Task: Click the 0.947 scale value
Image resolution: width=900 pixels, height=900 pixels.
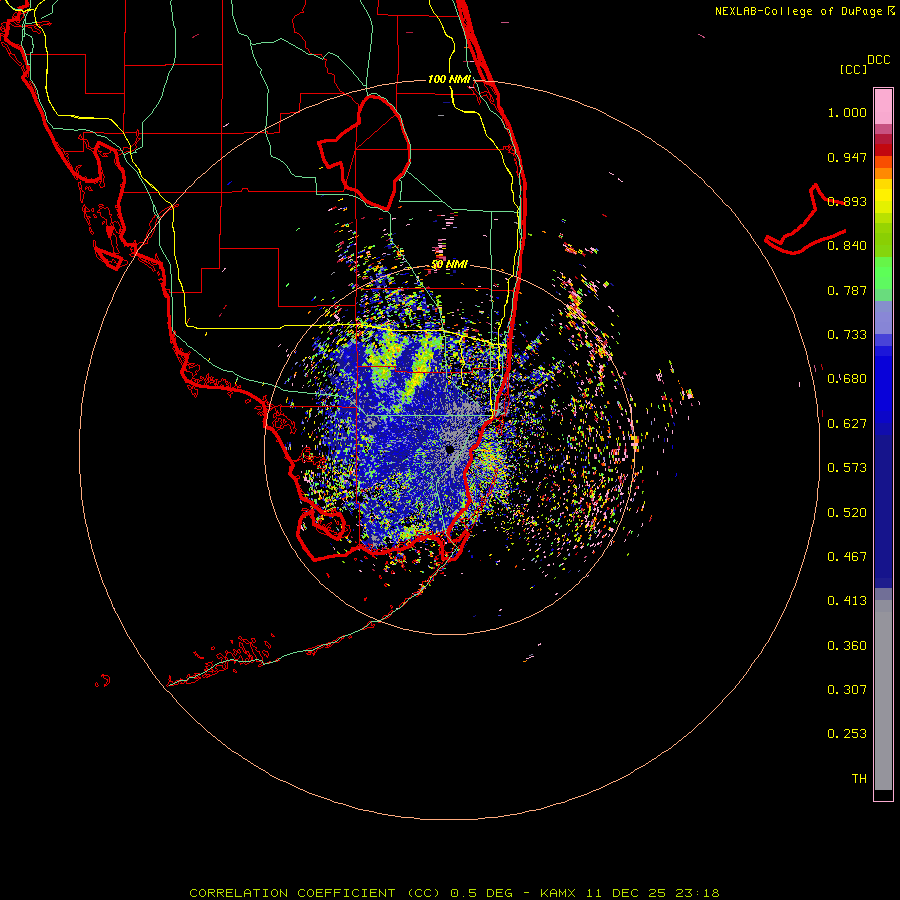Action: pos(847,157)
